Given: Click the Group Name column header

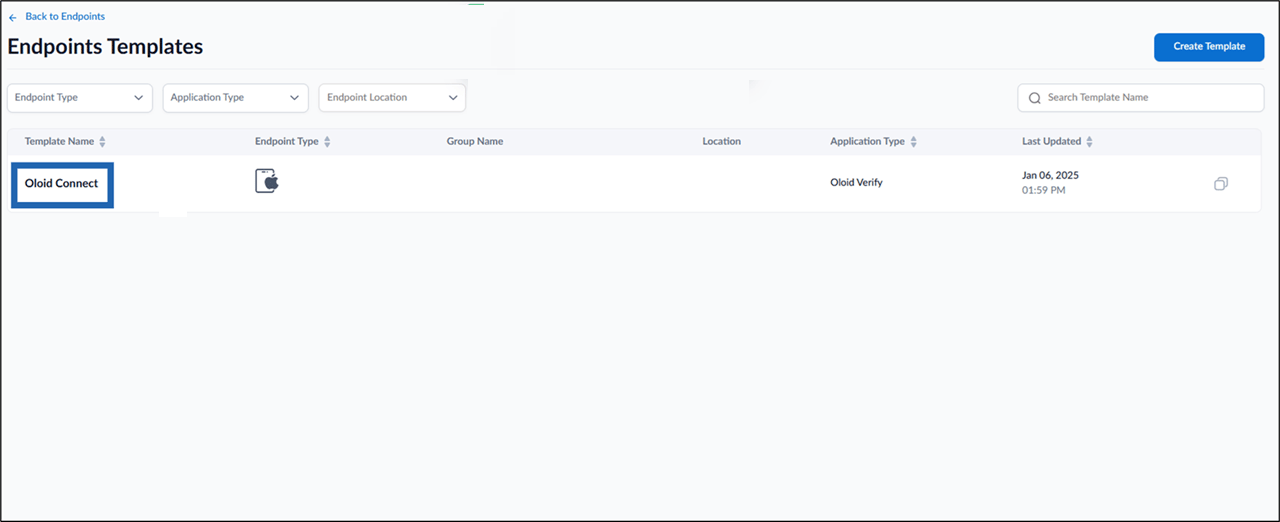Looking at the screenshot, I should point(475,142).
